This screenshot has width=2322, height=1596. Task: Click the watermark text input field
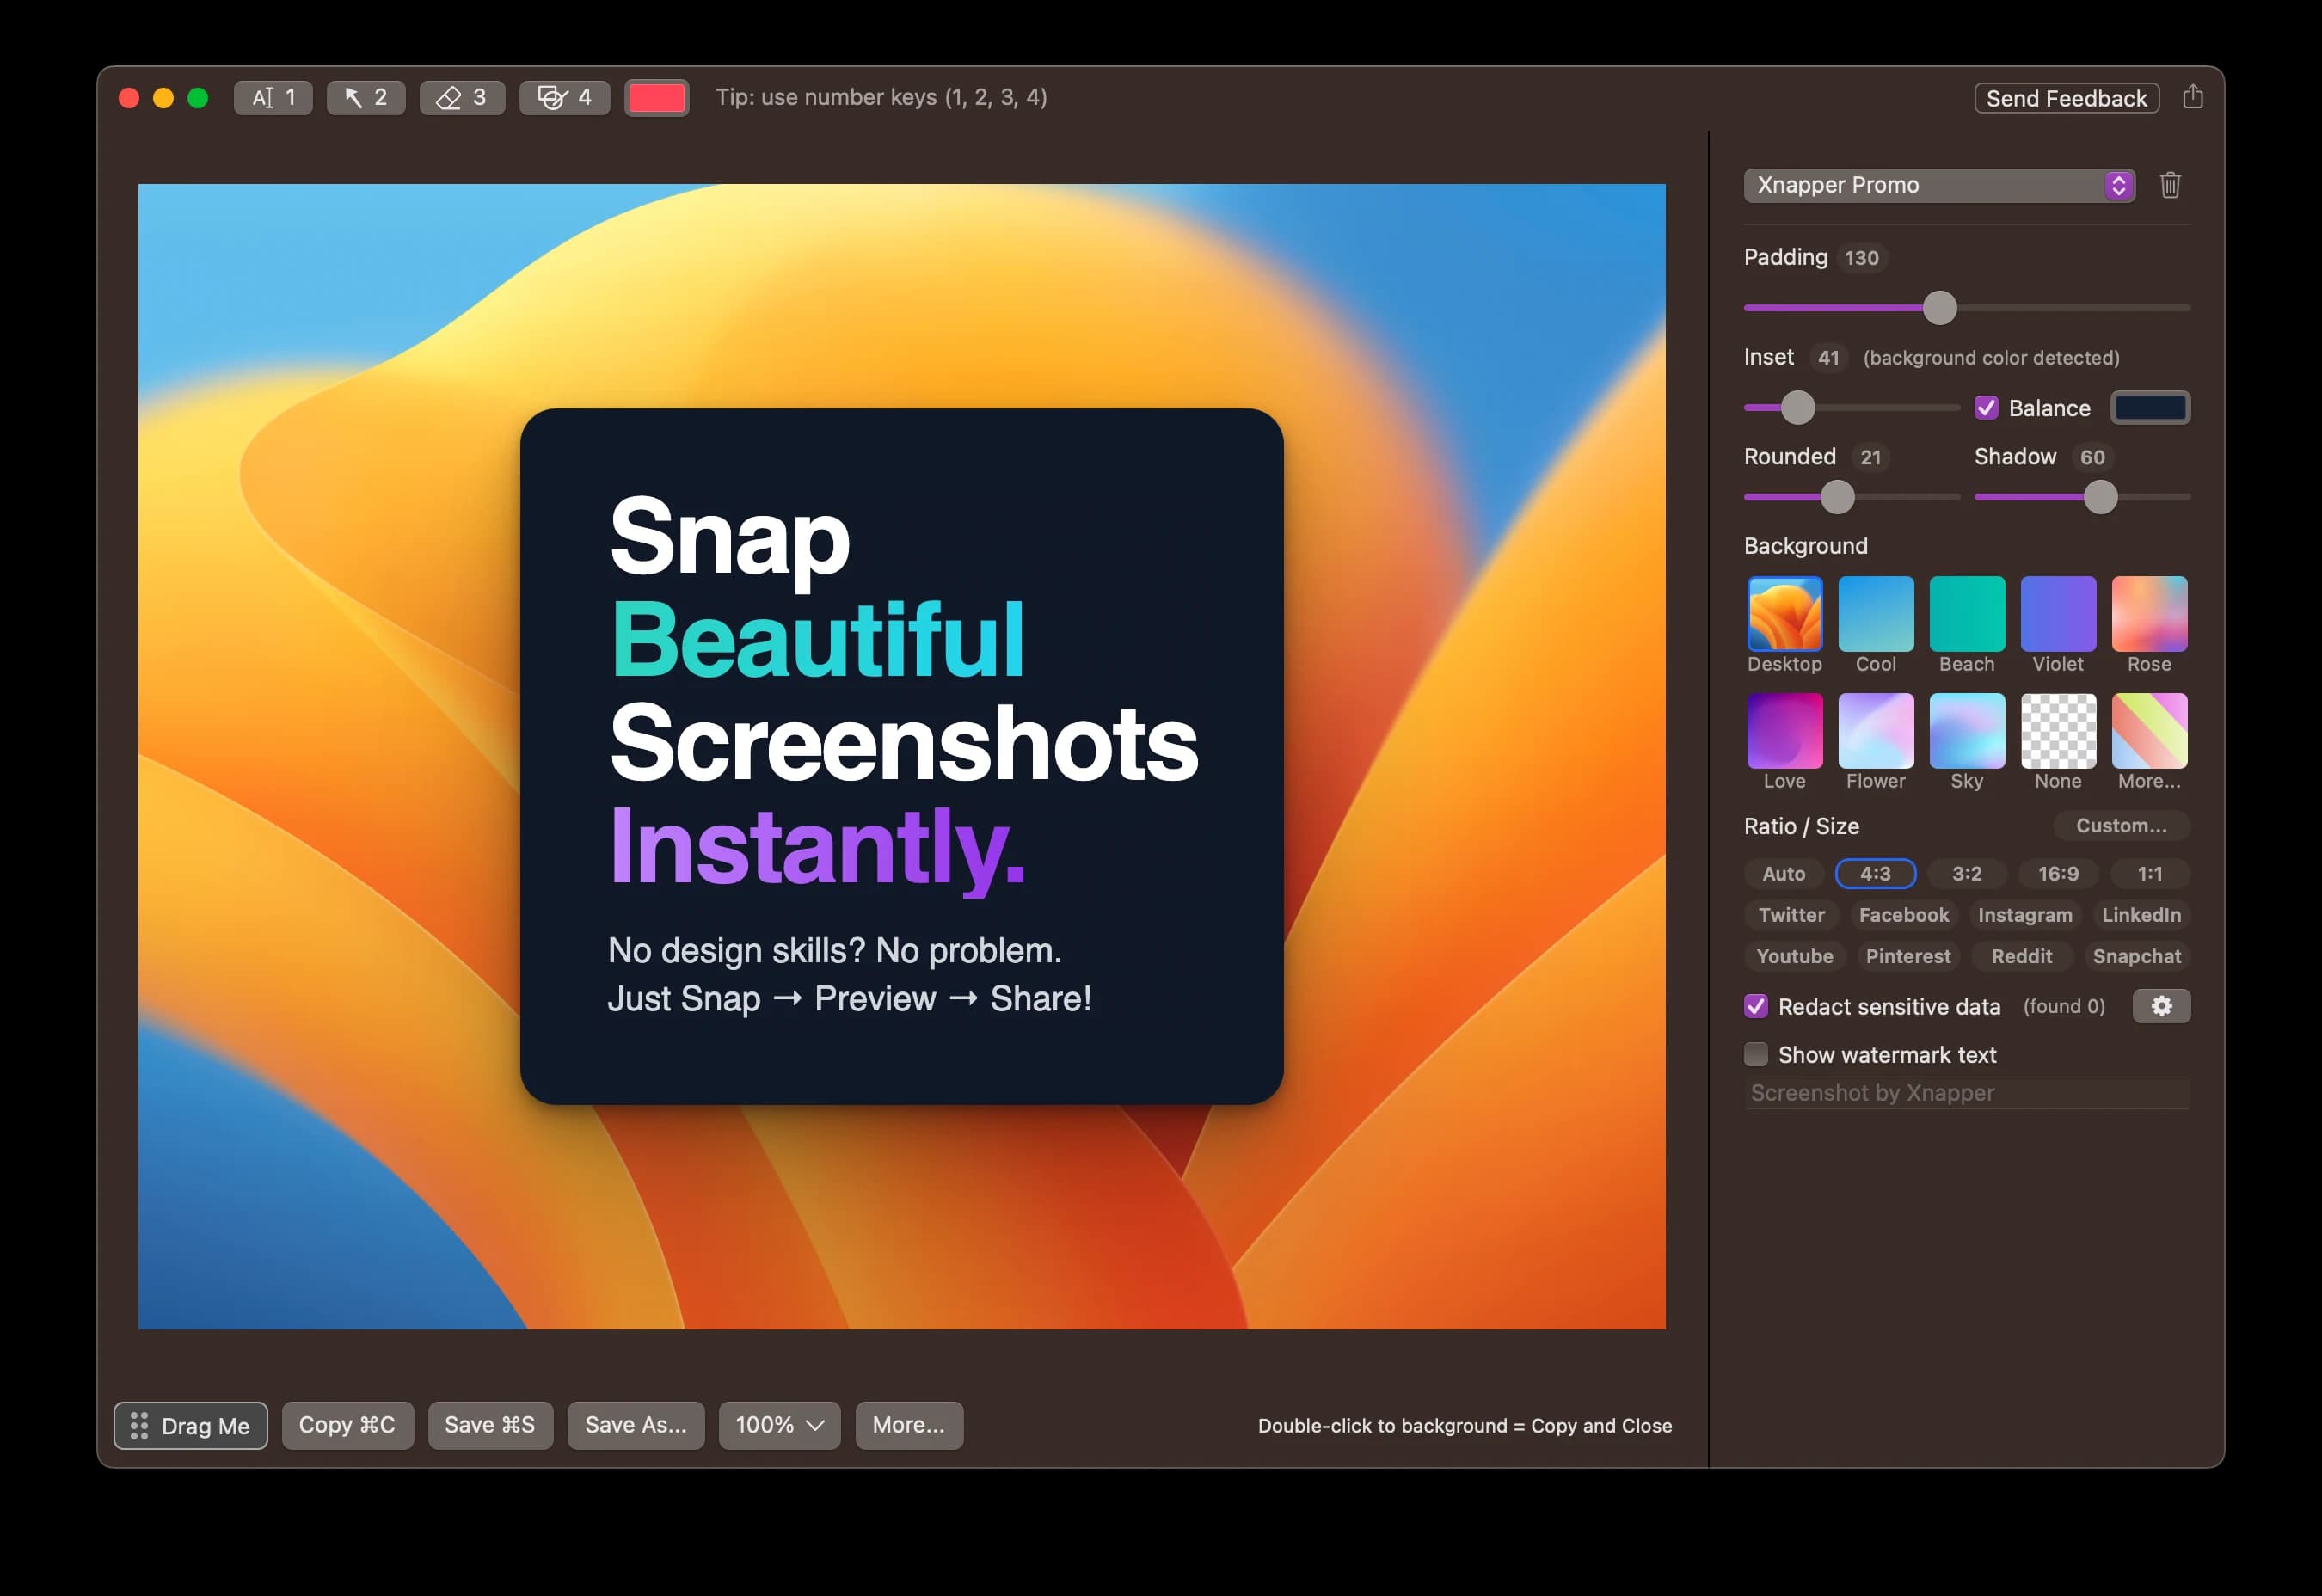(x=1966, y=1093)
